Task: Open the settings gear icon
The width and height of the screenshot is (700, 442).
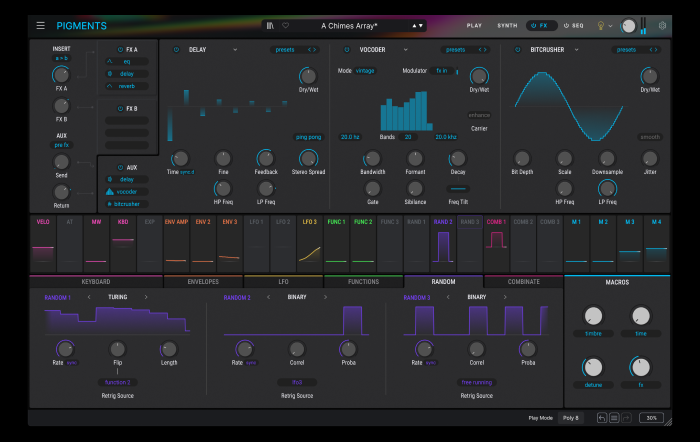Action: (x=662, y=25)
